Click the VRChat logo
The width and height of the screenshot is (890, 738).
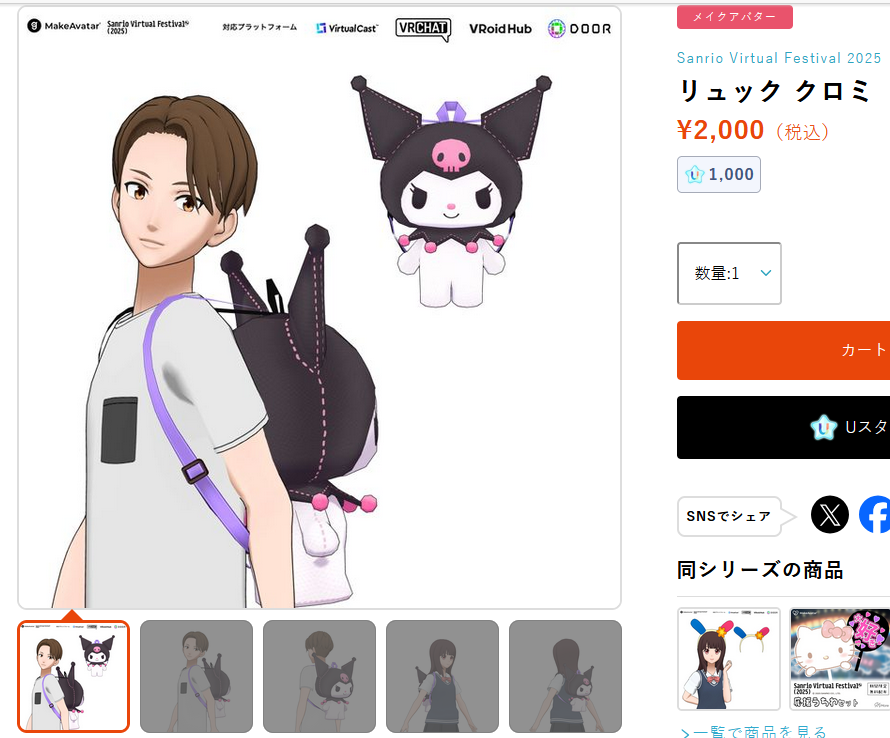pyautogui.click(x=423, y=28)
